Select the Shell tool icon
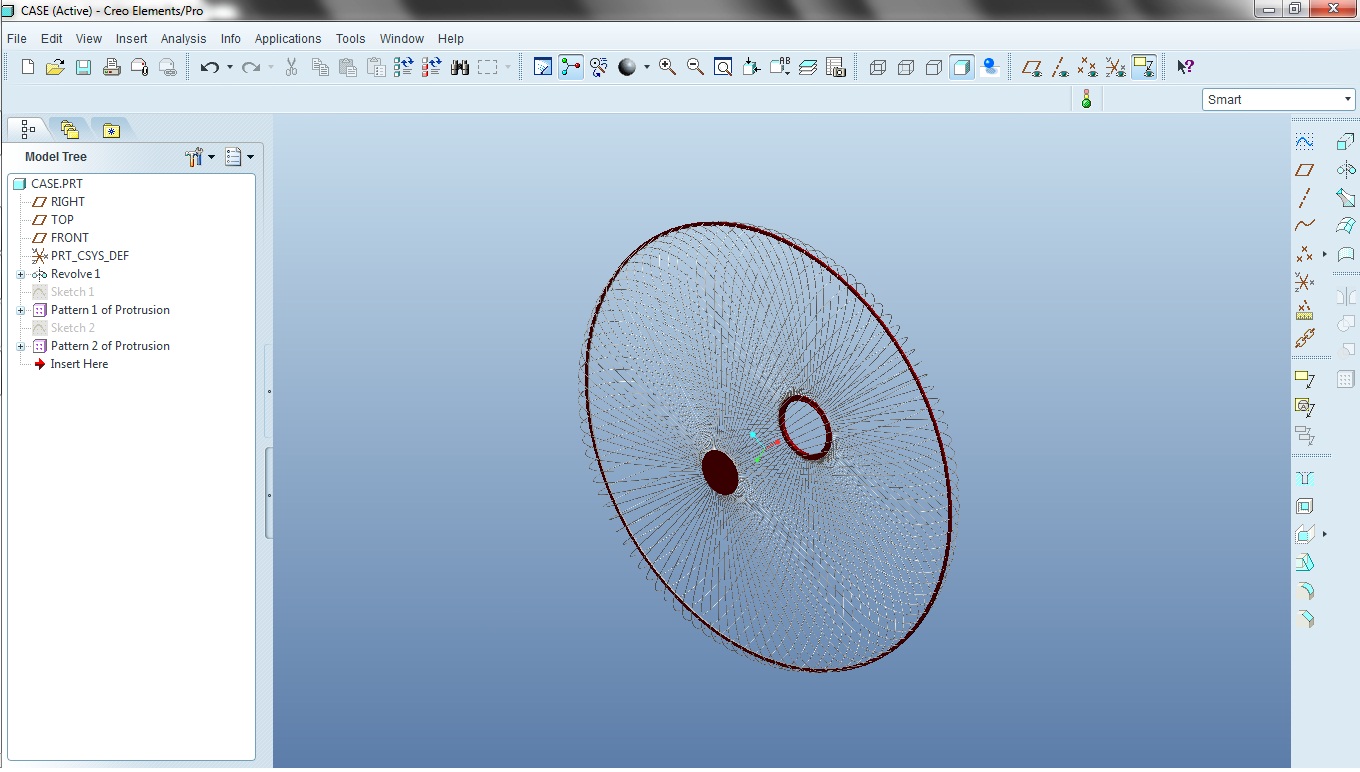The image size is (1360, 772). click(x=1304, y=507)
